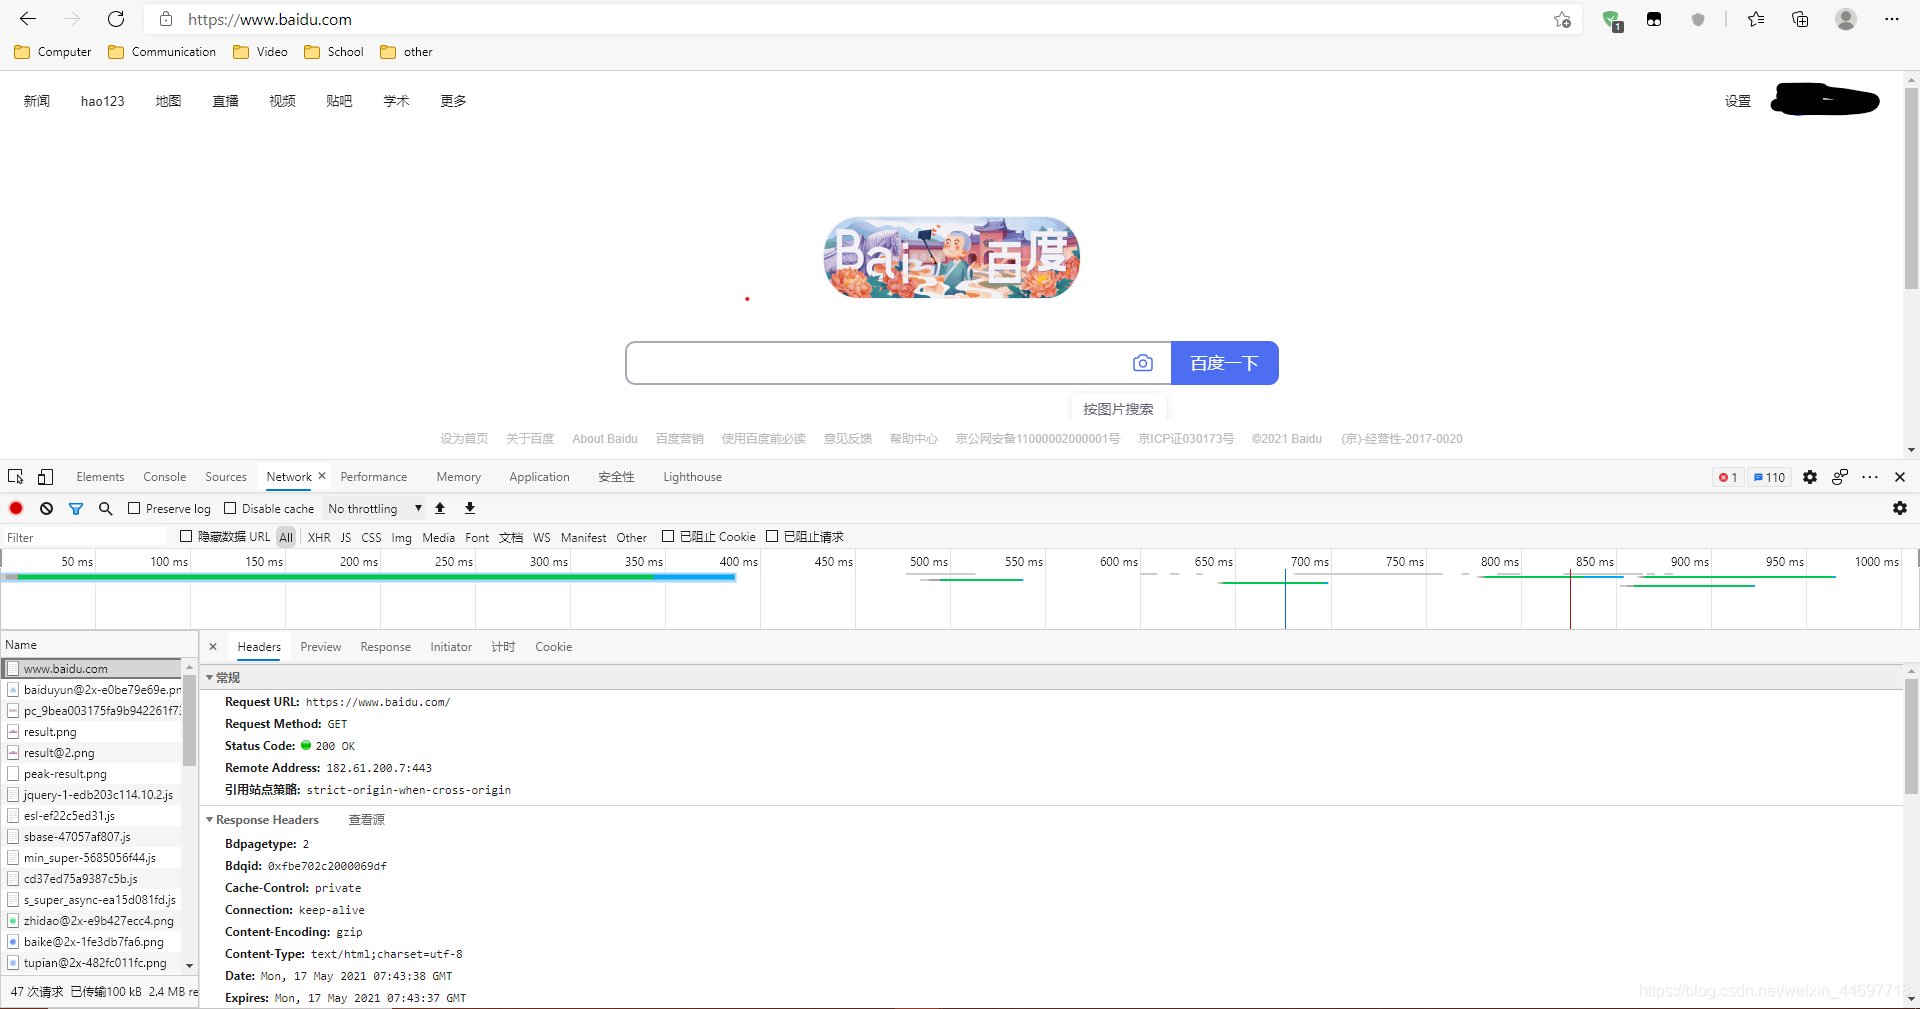Image resolution: width=1920 pixels, height=1009 pixels.
Task: Open the Application tab
Action: pyautogui.click(x=539, y=477)
